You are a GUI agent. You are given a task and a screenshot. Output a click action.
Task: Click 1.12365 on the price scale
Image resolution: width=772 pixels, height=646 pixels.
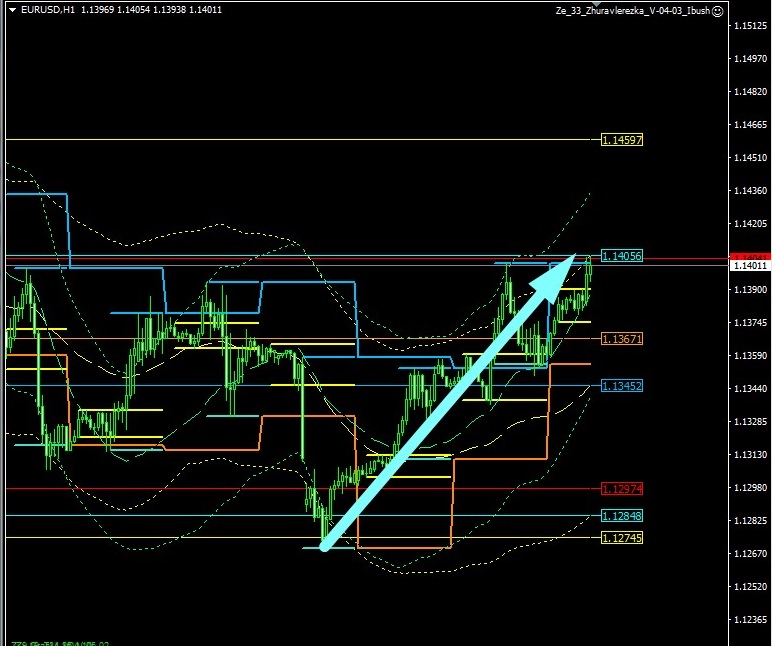[750, 620]
